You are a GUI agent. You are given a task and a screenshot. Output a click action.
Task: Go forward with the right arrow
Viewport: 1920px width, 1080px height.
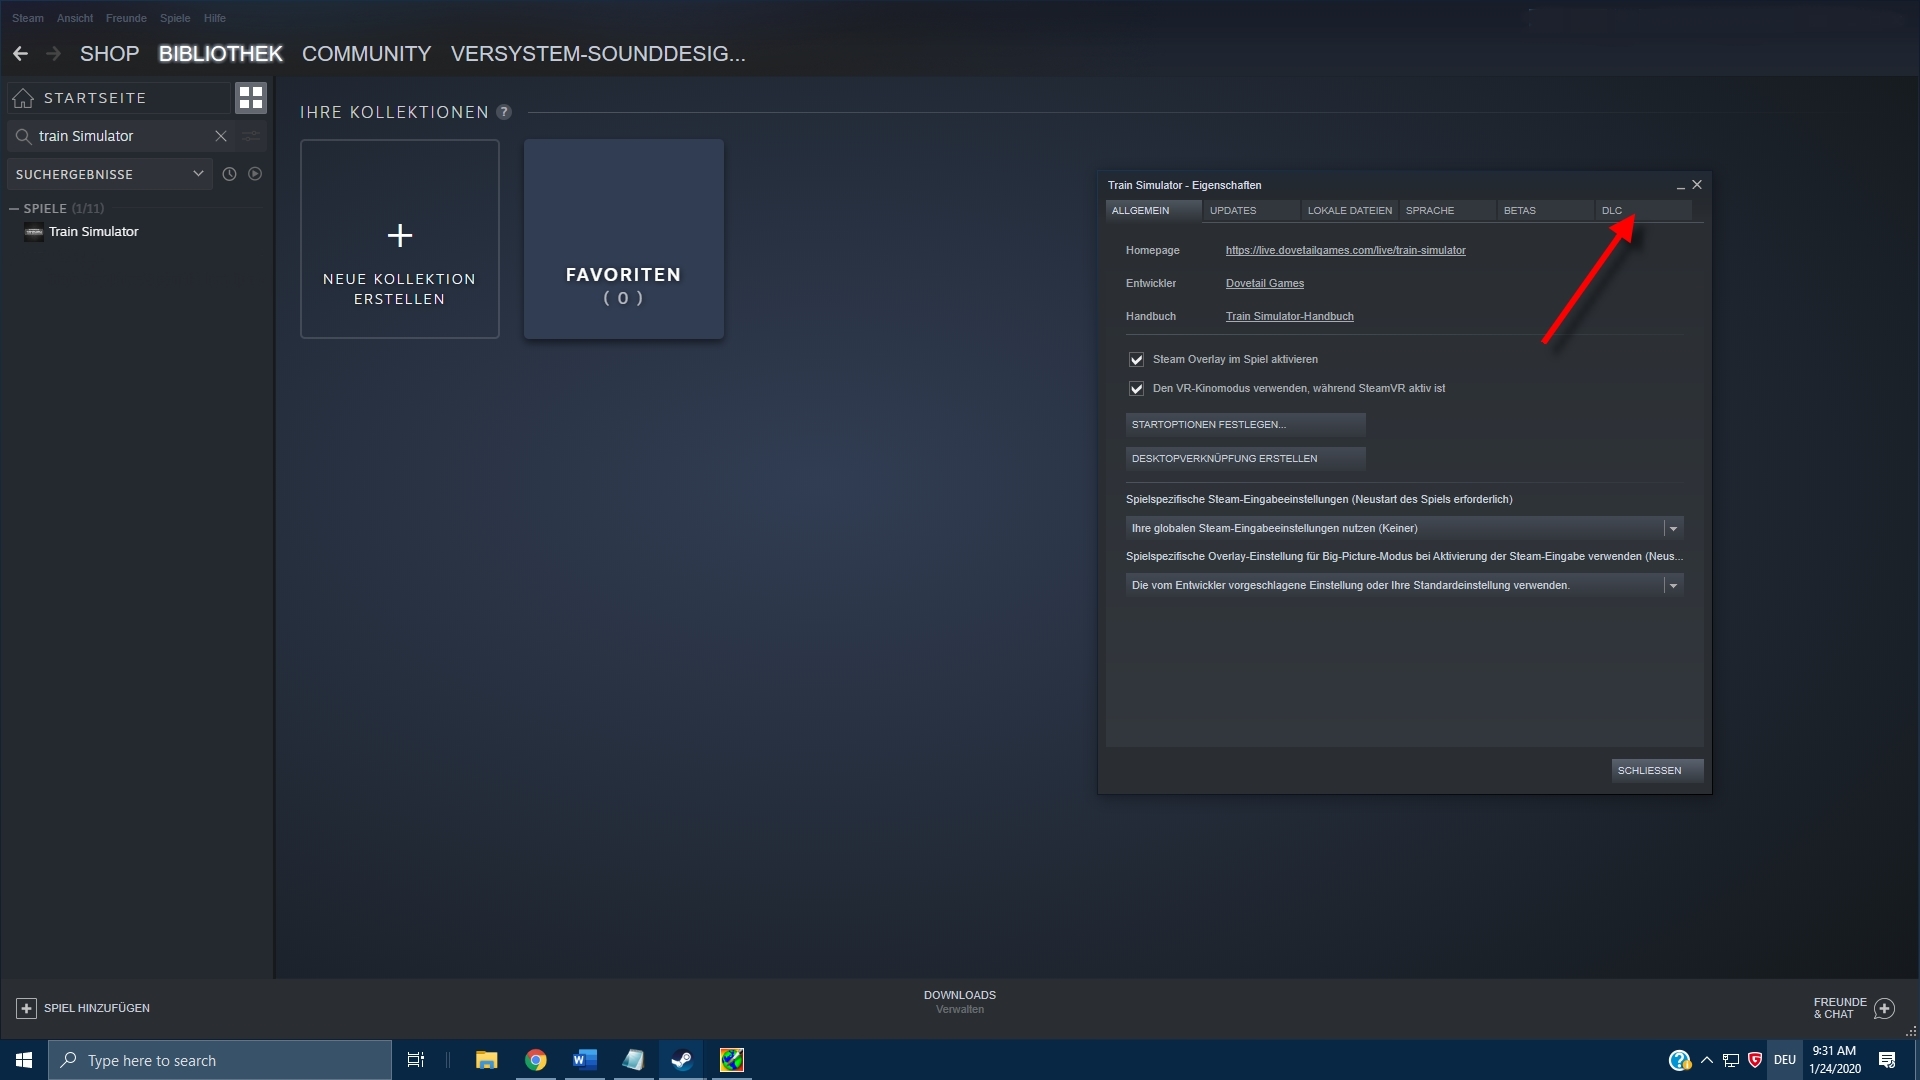[x=54, y=54]
